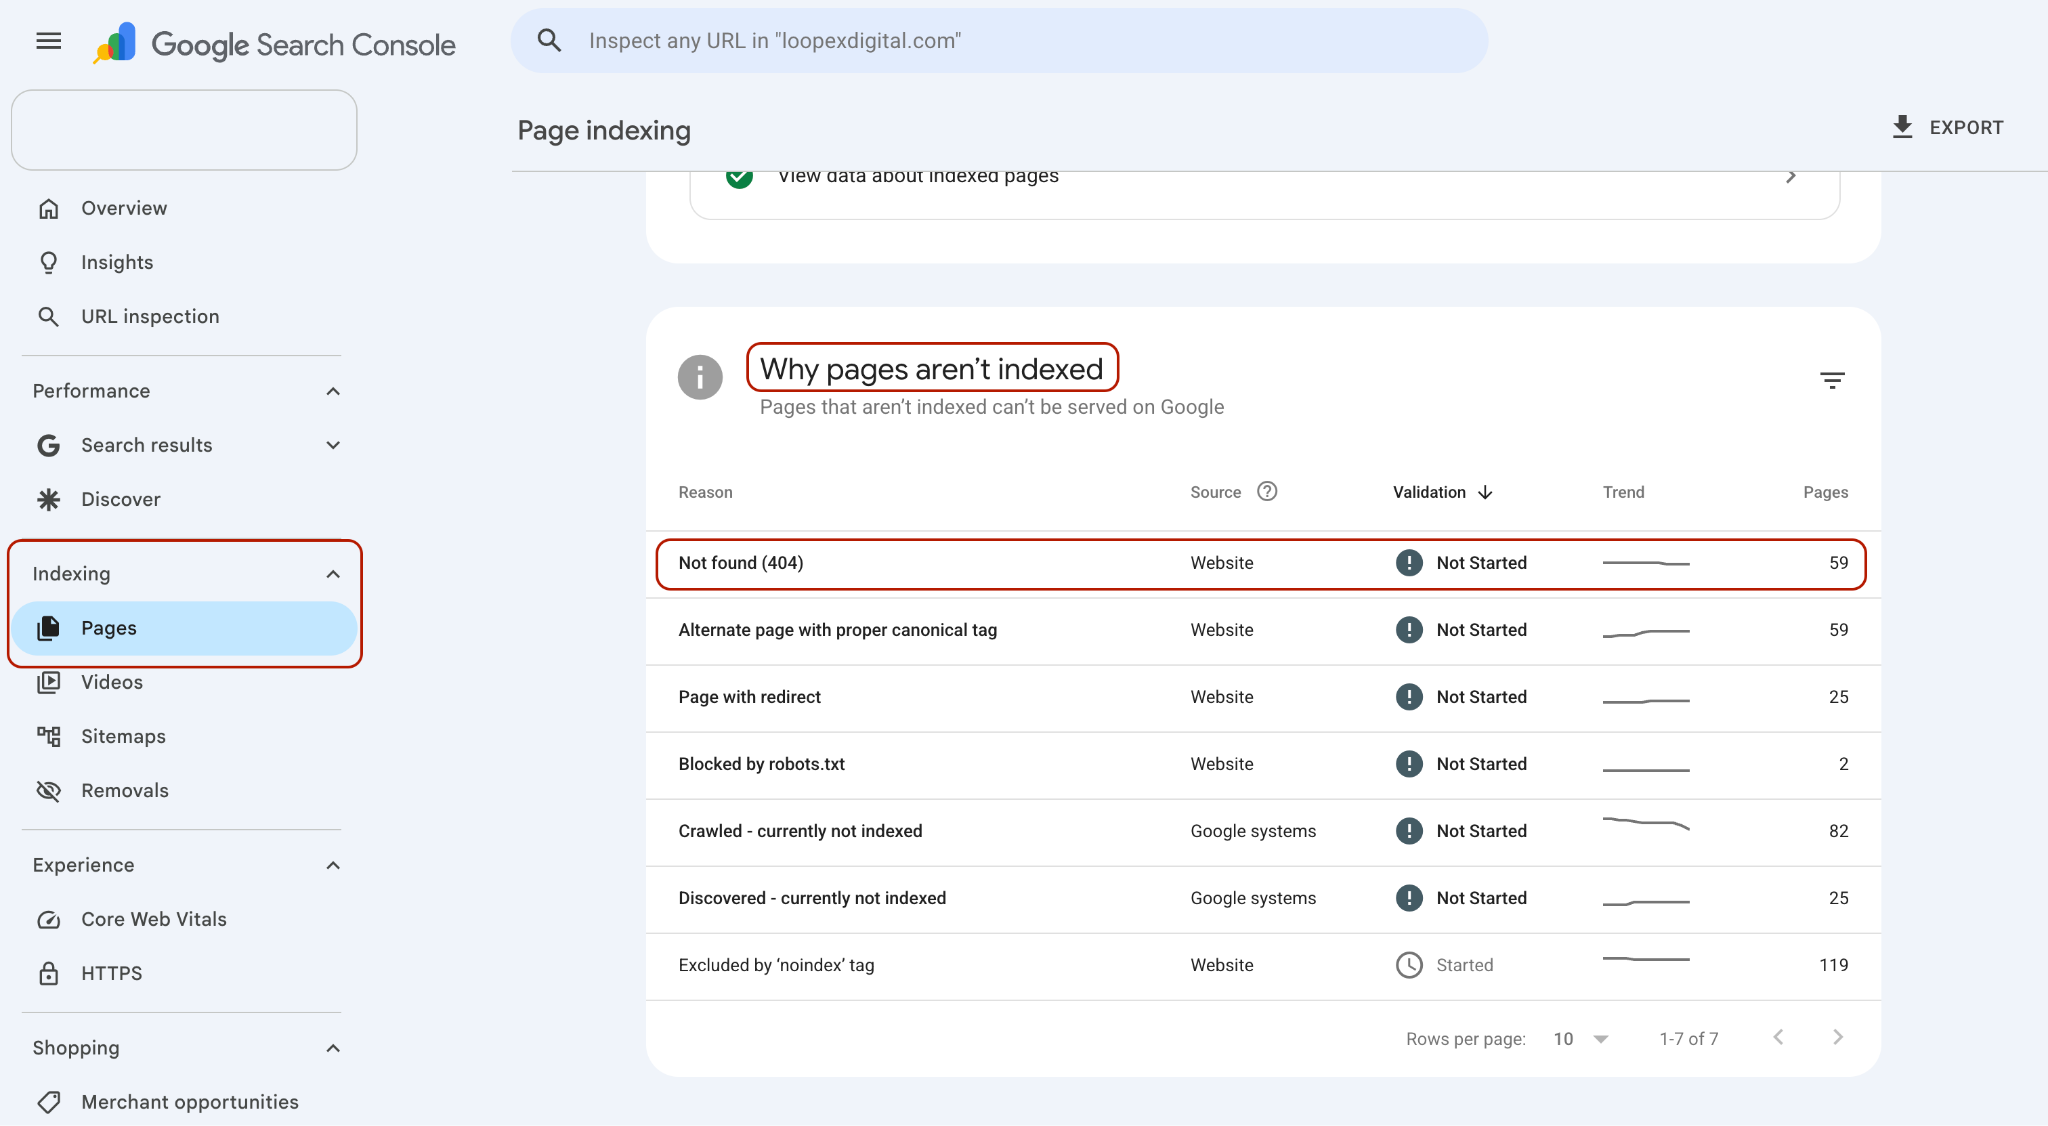Expand the Search results submenu chevron

(333, 445)
